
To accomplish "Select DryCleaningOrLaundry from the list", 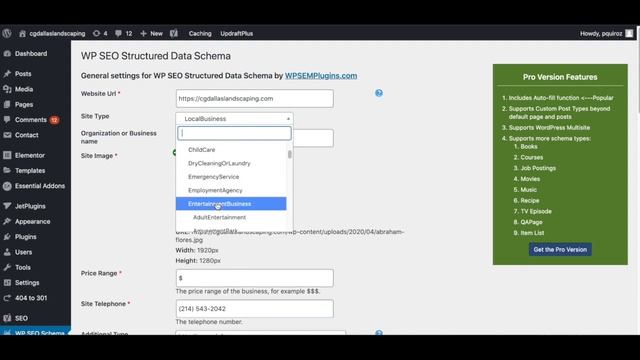I will coord(231,163).
